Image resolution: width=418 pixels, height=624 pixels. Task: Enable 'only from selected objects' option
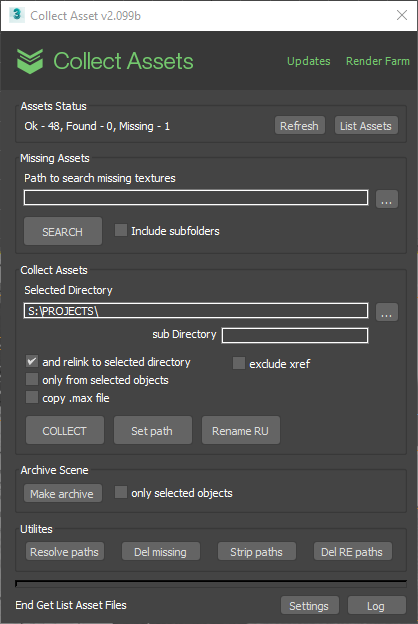point(32,379)
